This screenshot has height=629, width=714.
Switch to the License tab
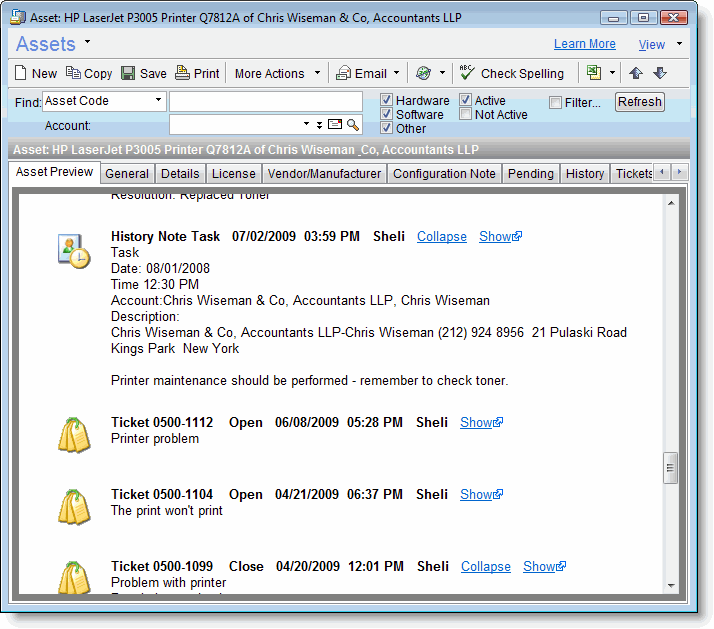tap(233, 174)
